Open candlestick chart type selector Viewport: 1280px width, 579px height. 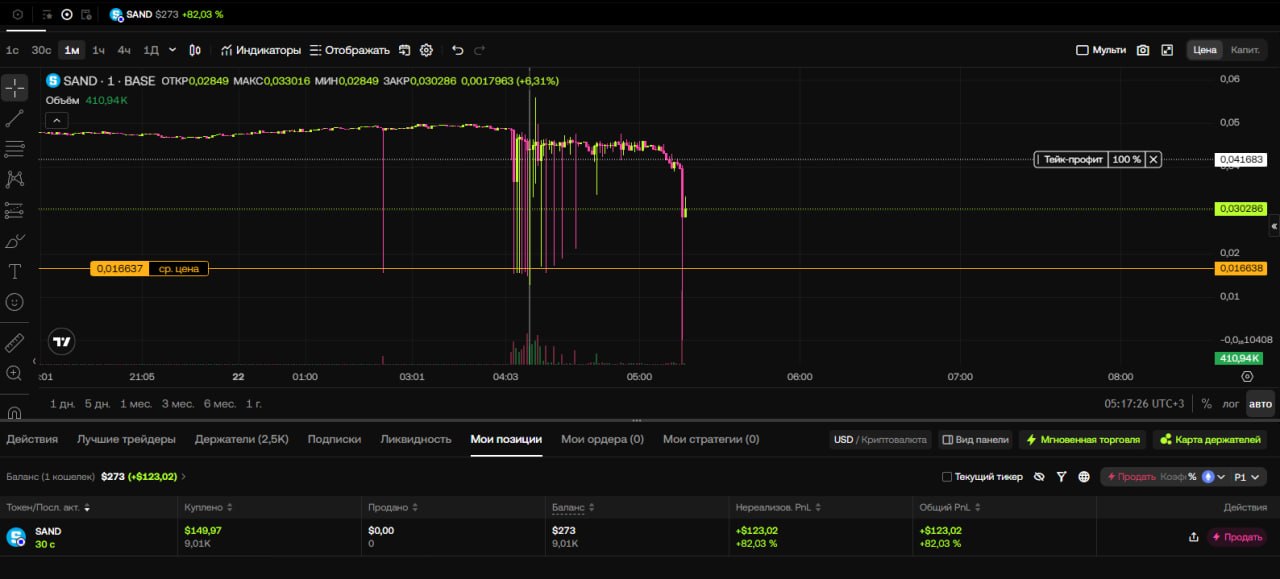click(x=195, y=50)
